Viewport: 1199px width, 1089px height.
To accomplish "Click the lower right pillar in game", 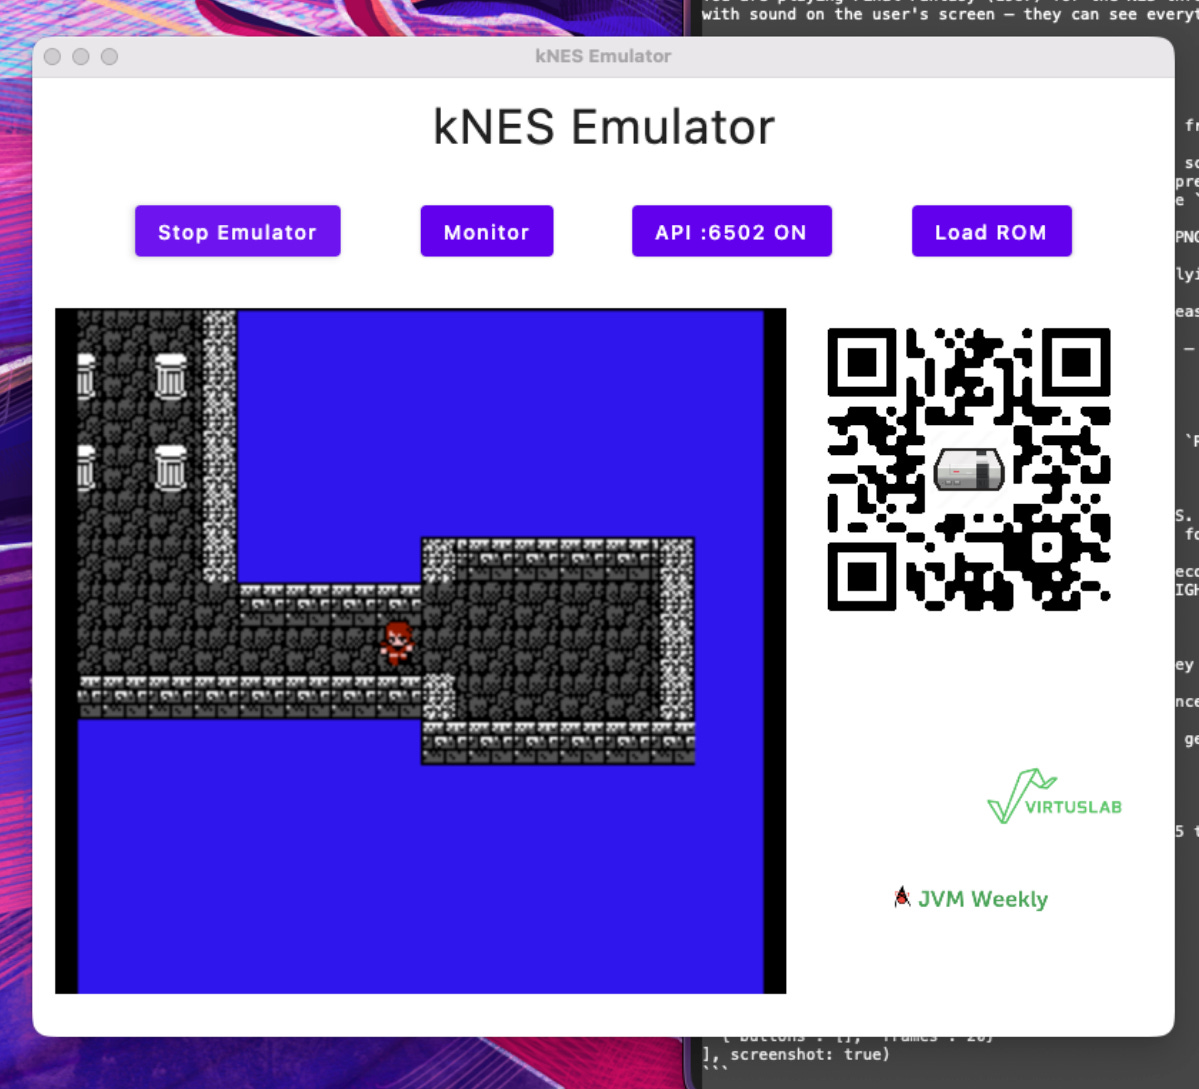I will (x=171, y=468).
